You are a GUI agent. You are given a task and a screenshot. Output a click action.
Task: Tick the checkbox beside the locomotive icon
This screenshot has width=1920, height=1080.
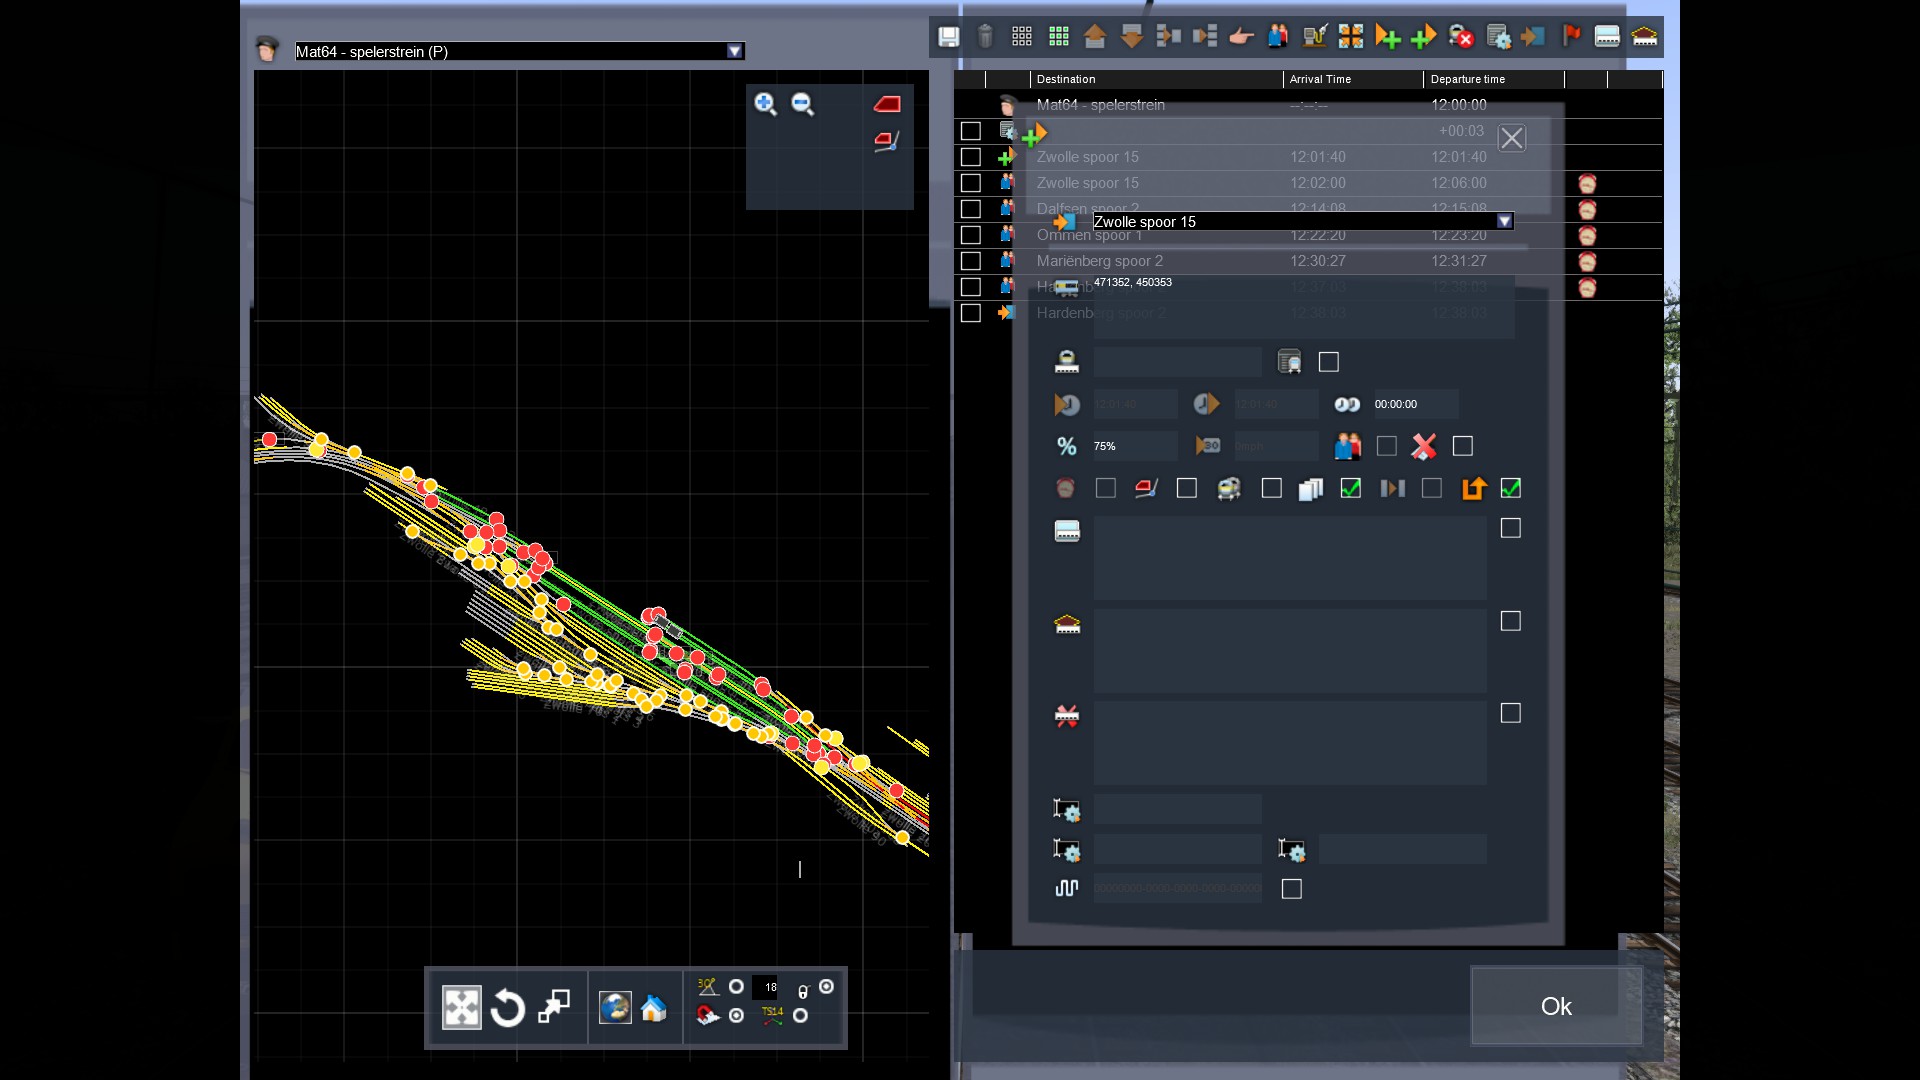(1272, 488)
